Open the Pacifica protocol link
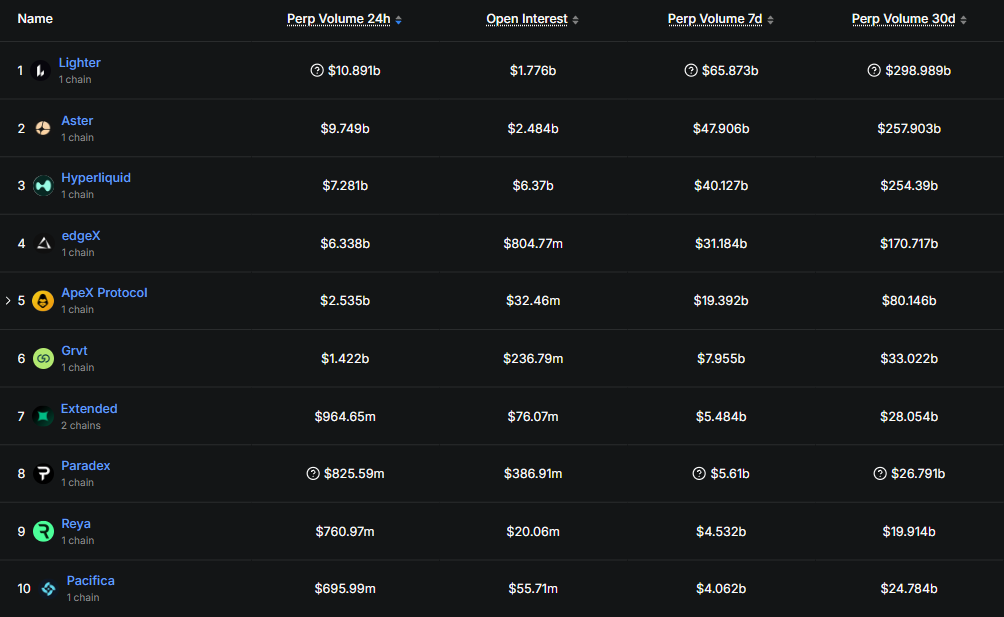Viewport: 1004px width, 617px height. pyautogui.click(x=91, y=581)
